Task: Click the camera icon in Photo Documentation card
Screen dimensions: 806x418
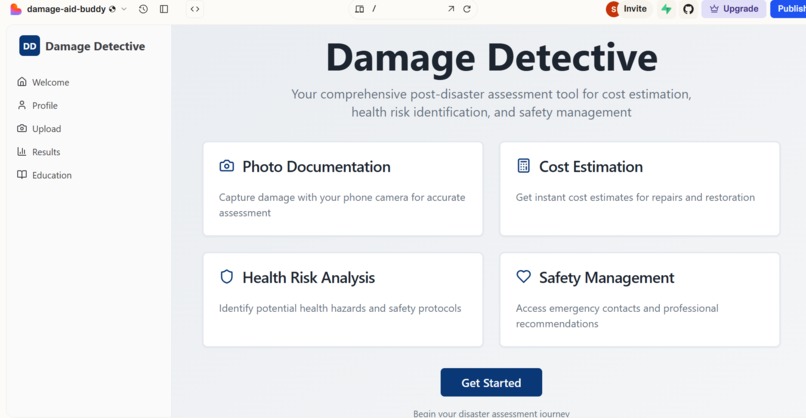Action: tap(227, 166)
